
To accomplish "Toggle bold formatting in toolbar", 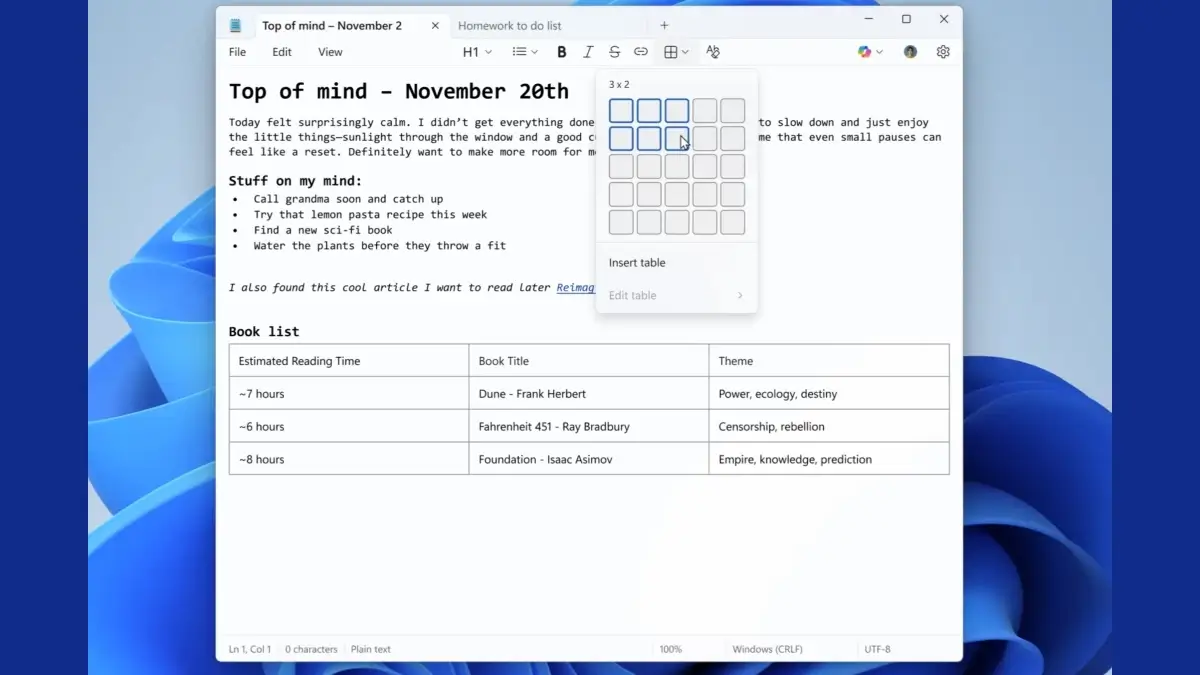I will click(562, 52).
